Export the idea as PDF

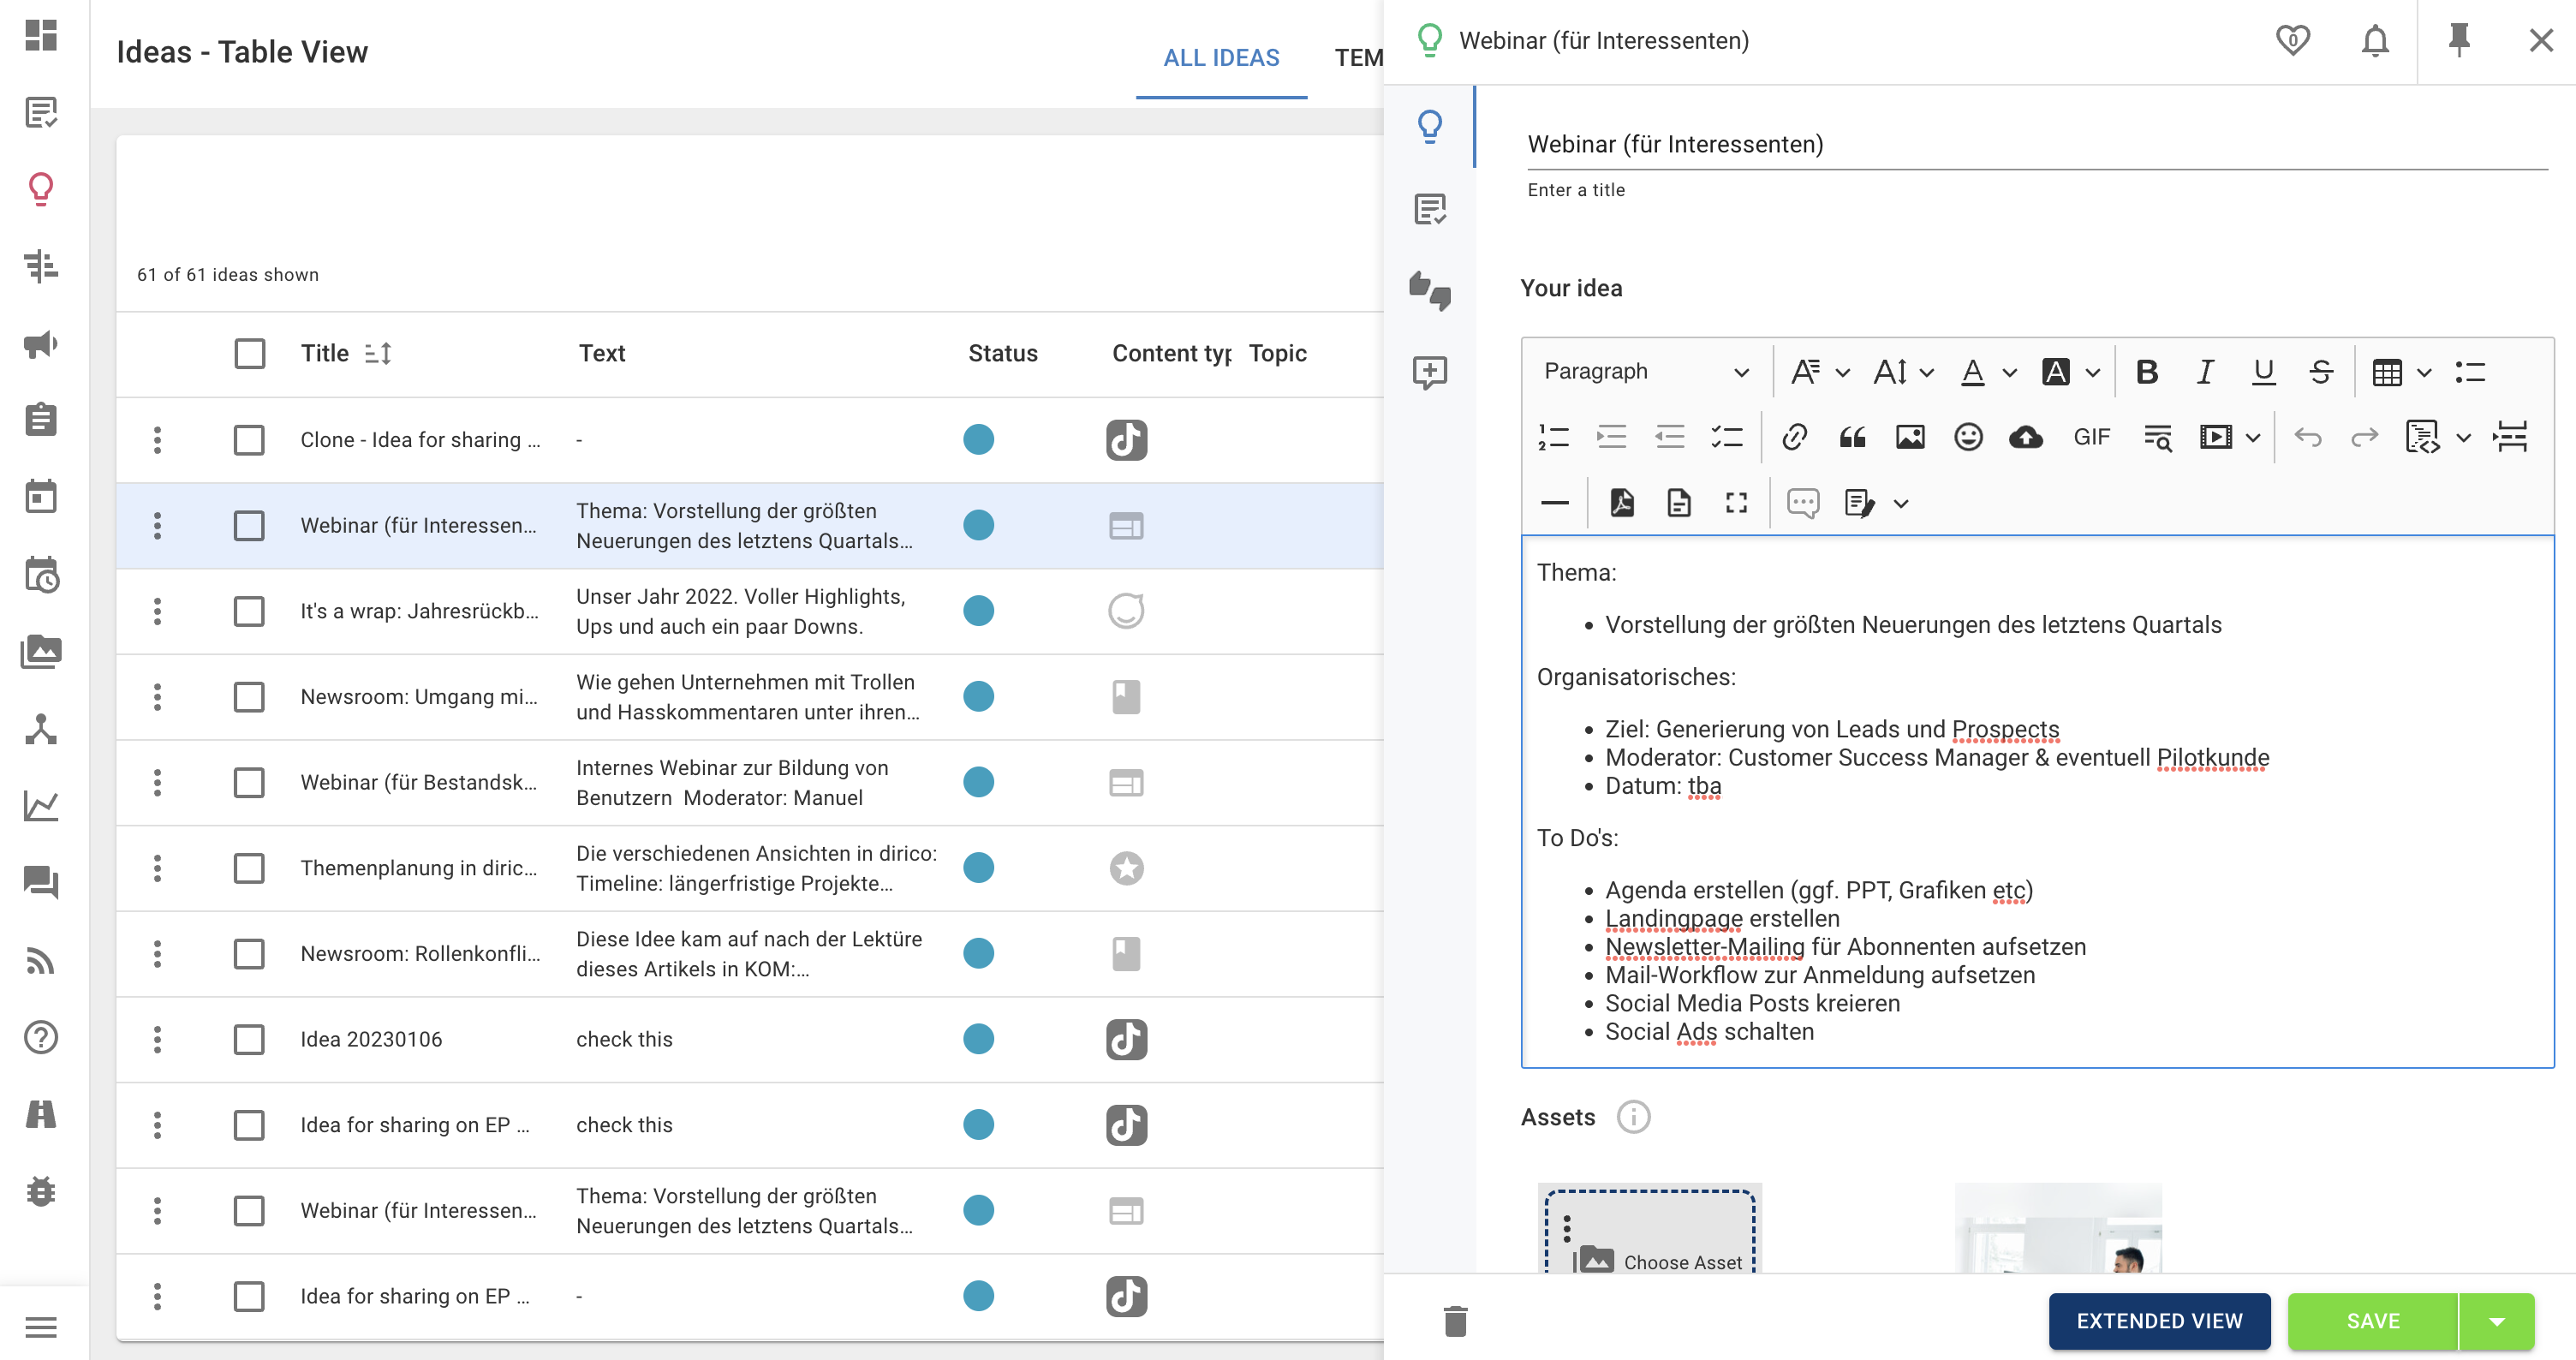[x=1622, y=502]
